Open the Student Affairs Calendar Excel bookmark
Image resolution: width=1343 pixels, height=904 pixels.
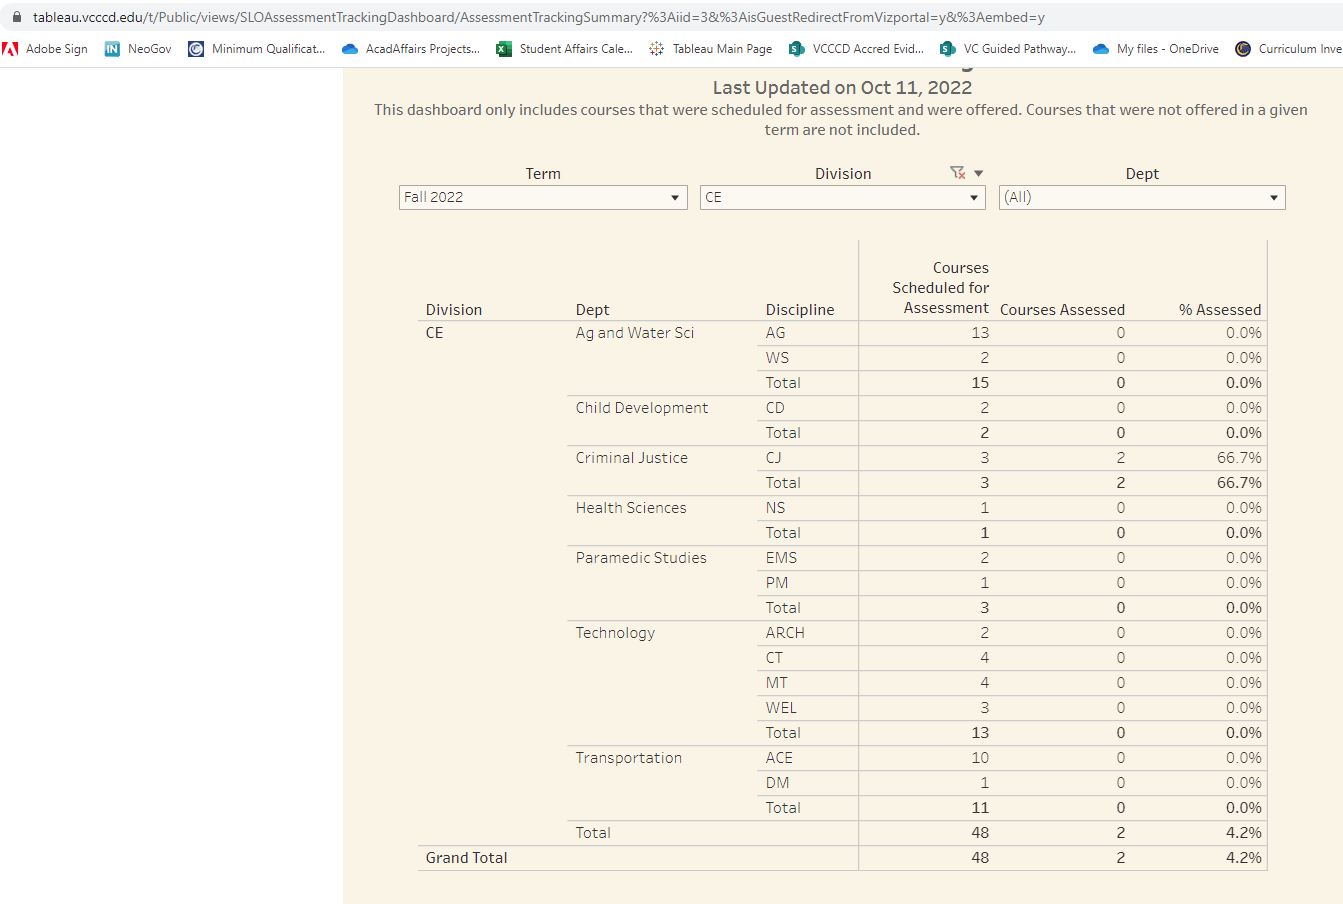coord(565,49)
